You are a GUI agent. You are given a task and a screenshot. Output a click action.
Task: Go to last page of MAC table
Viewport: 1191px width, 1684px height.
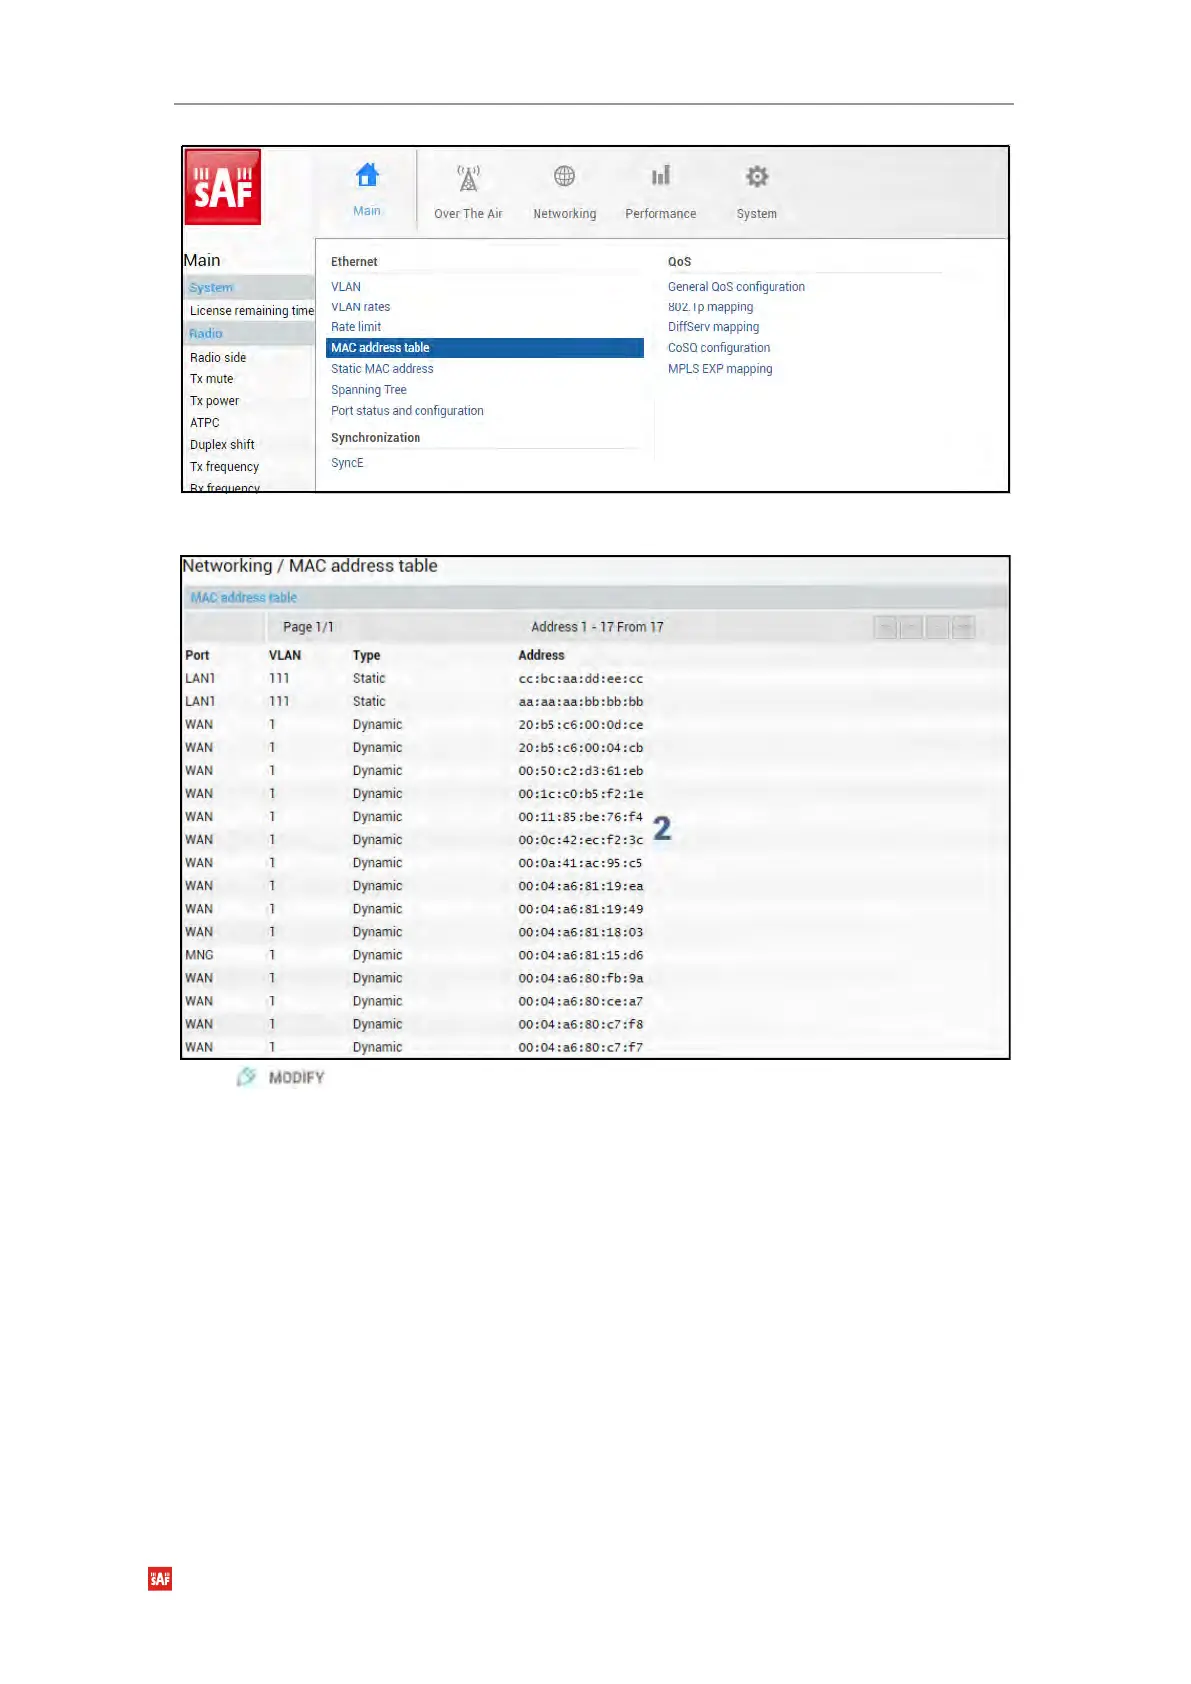click(963, 627)
